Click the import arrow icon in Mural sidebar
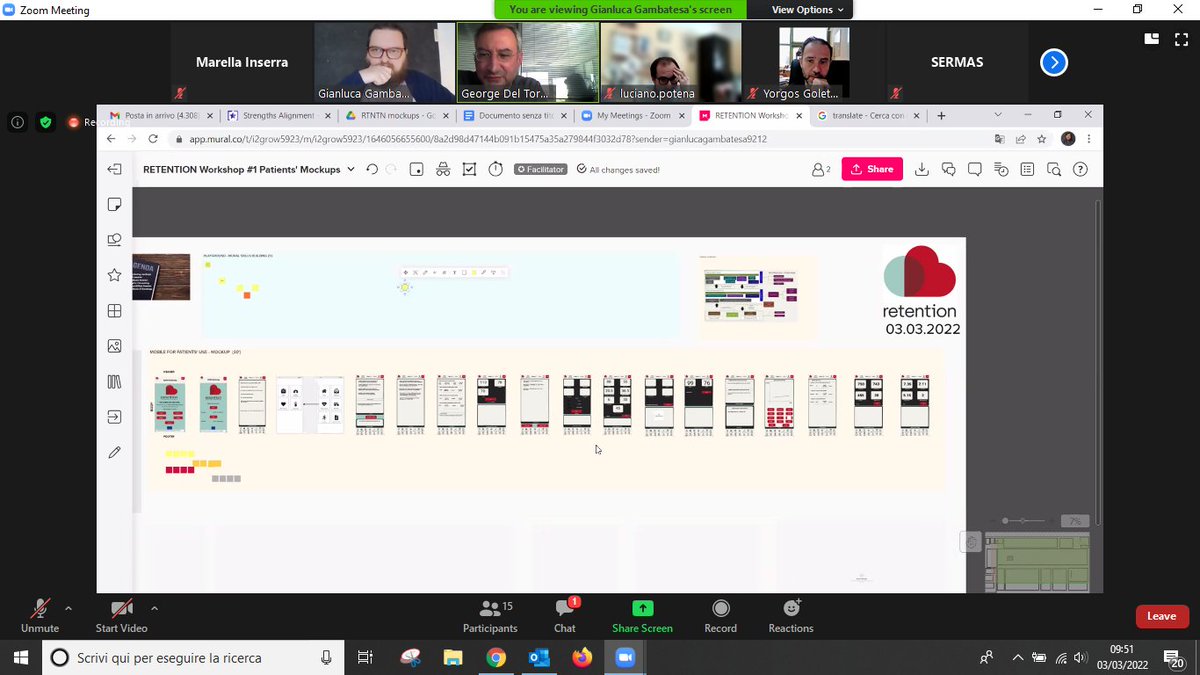The image size is (1200, 675). [x=114, y=416]
